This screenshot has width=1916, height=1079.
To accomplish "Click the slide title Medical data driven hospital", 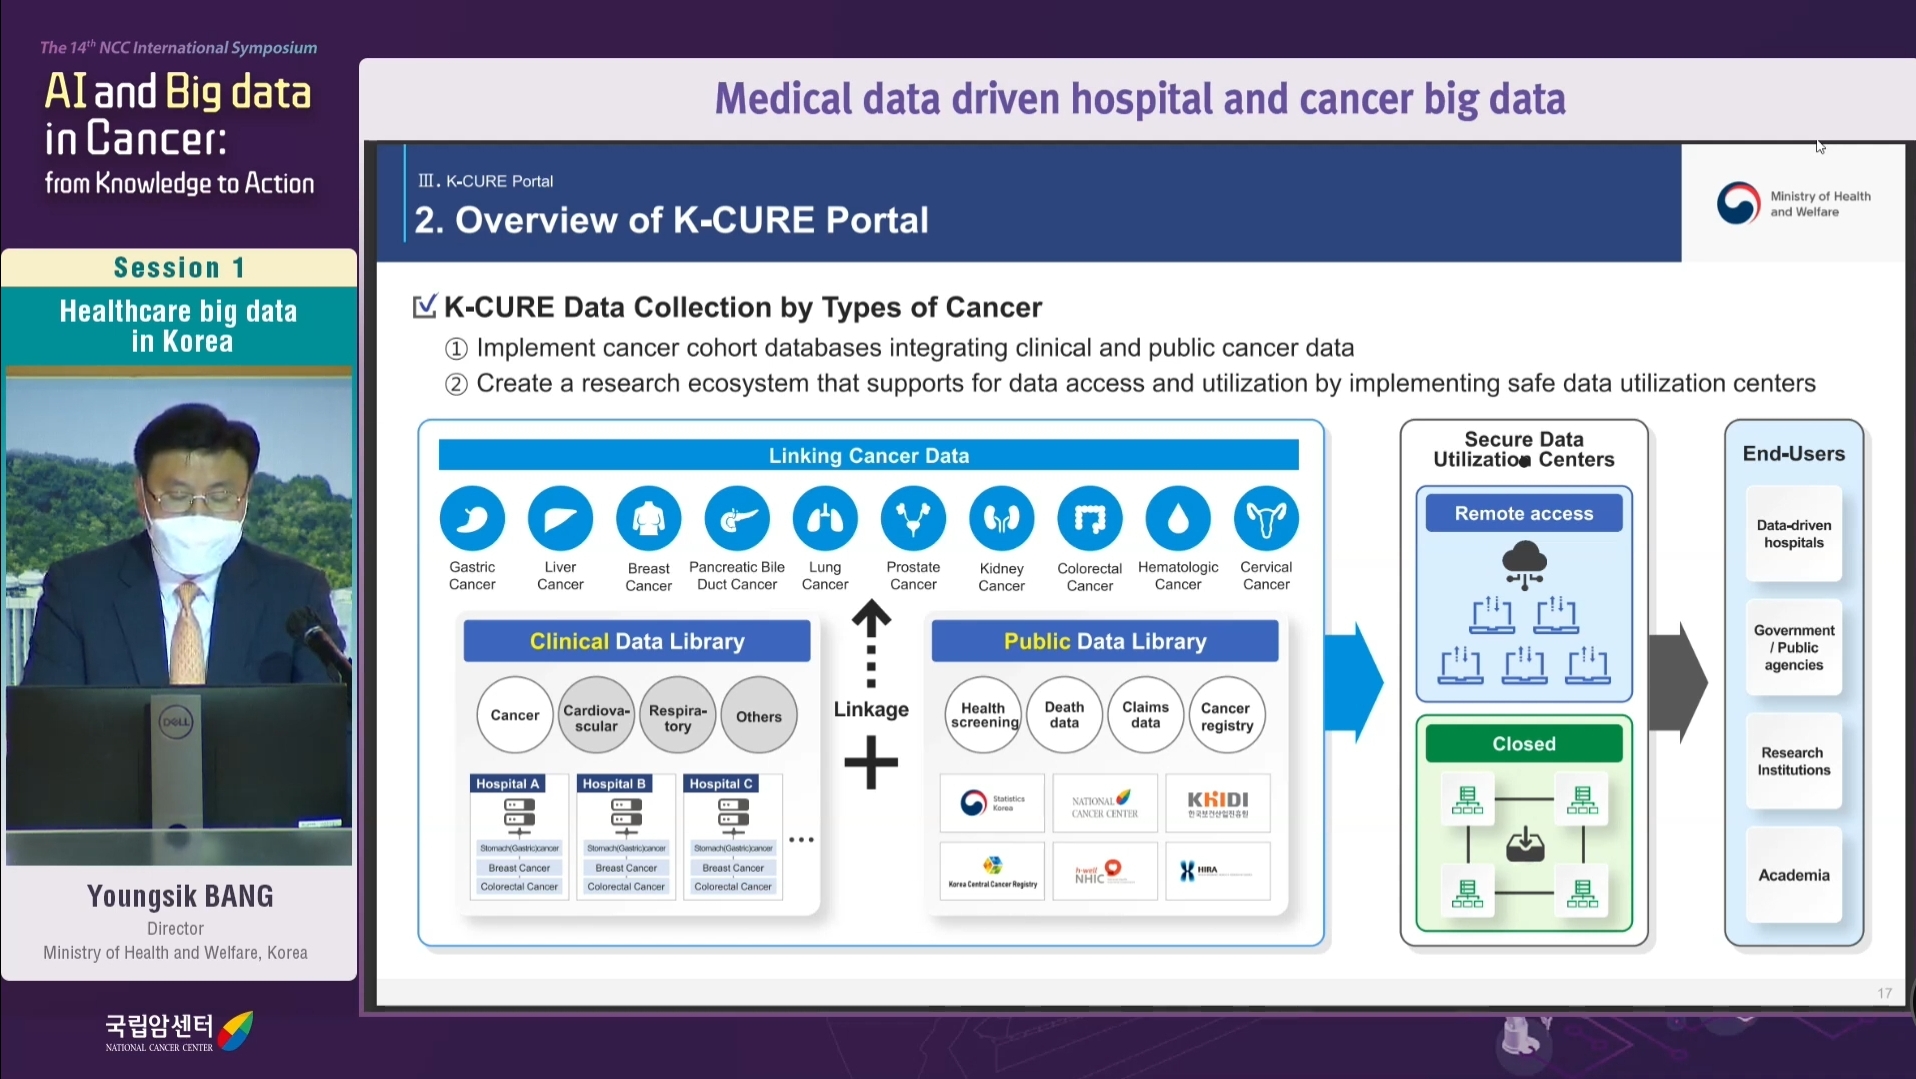I will [1140, 98].
